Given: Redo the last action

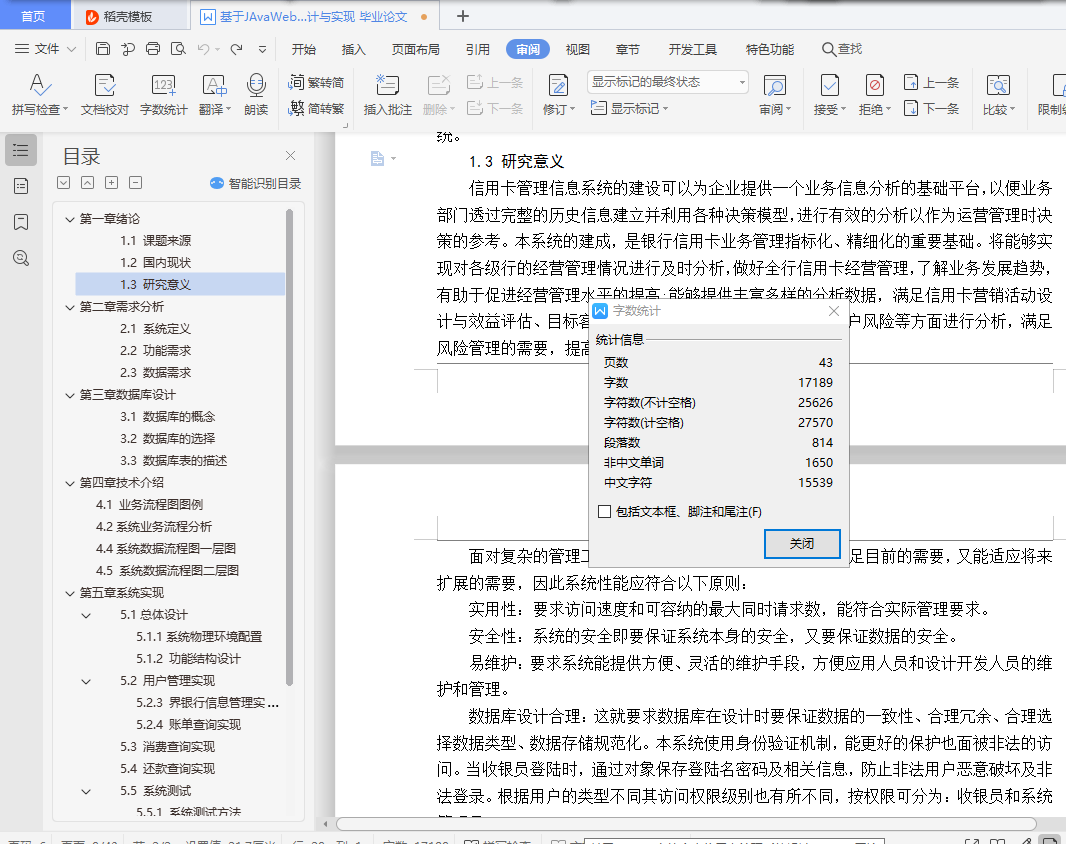Looking at the screenshot, I should pos(237,48).
